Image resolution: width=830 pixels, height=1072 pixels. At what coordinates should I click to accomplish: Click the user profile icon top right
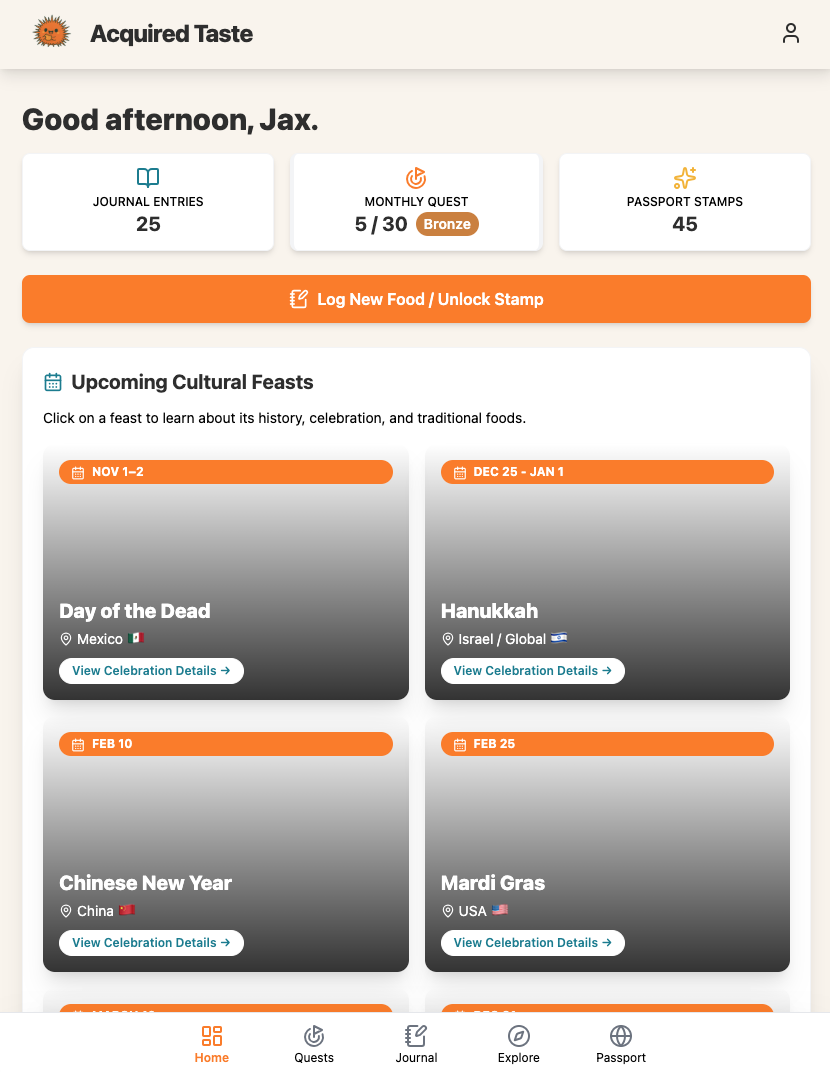[791, 33]
